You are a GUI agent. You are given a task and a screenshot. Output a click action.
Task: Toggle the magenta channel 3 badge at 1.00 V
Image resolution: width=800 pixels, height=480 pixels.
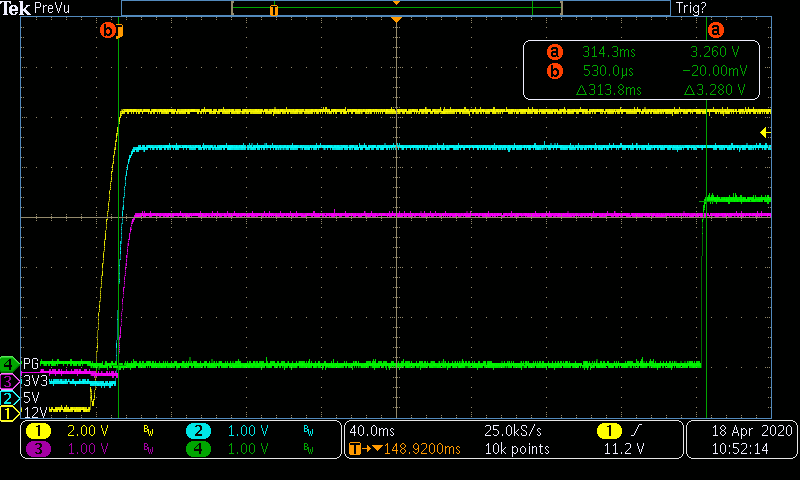38,449
